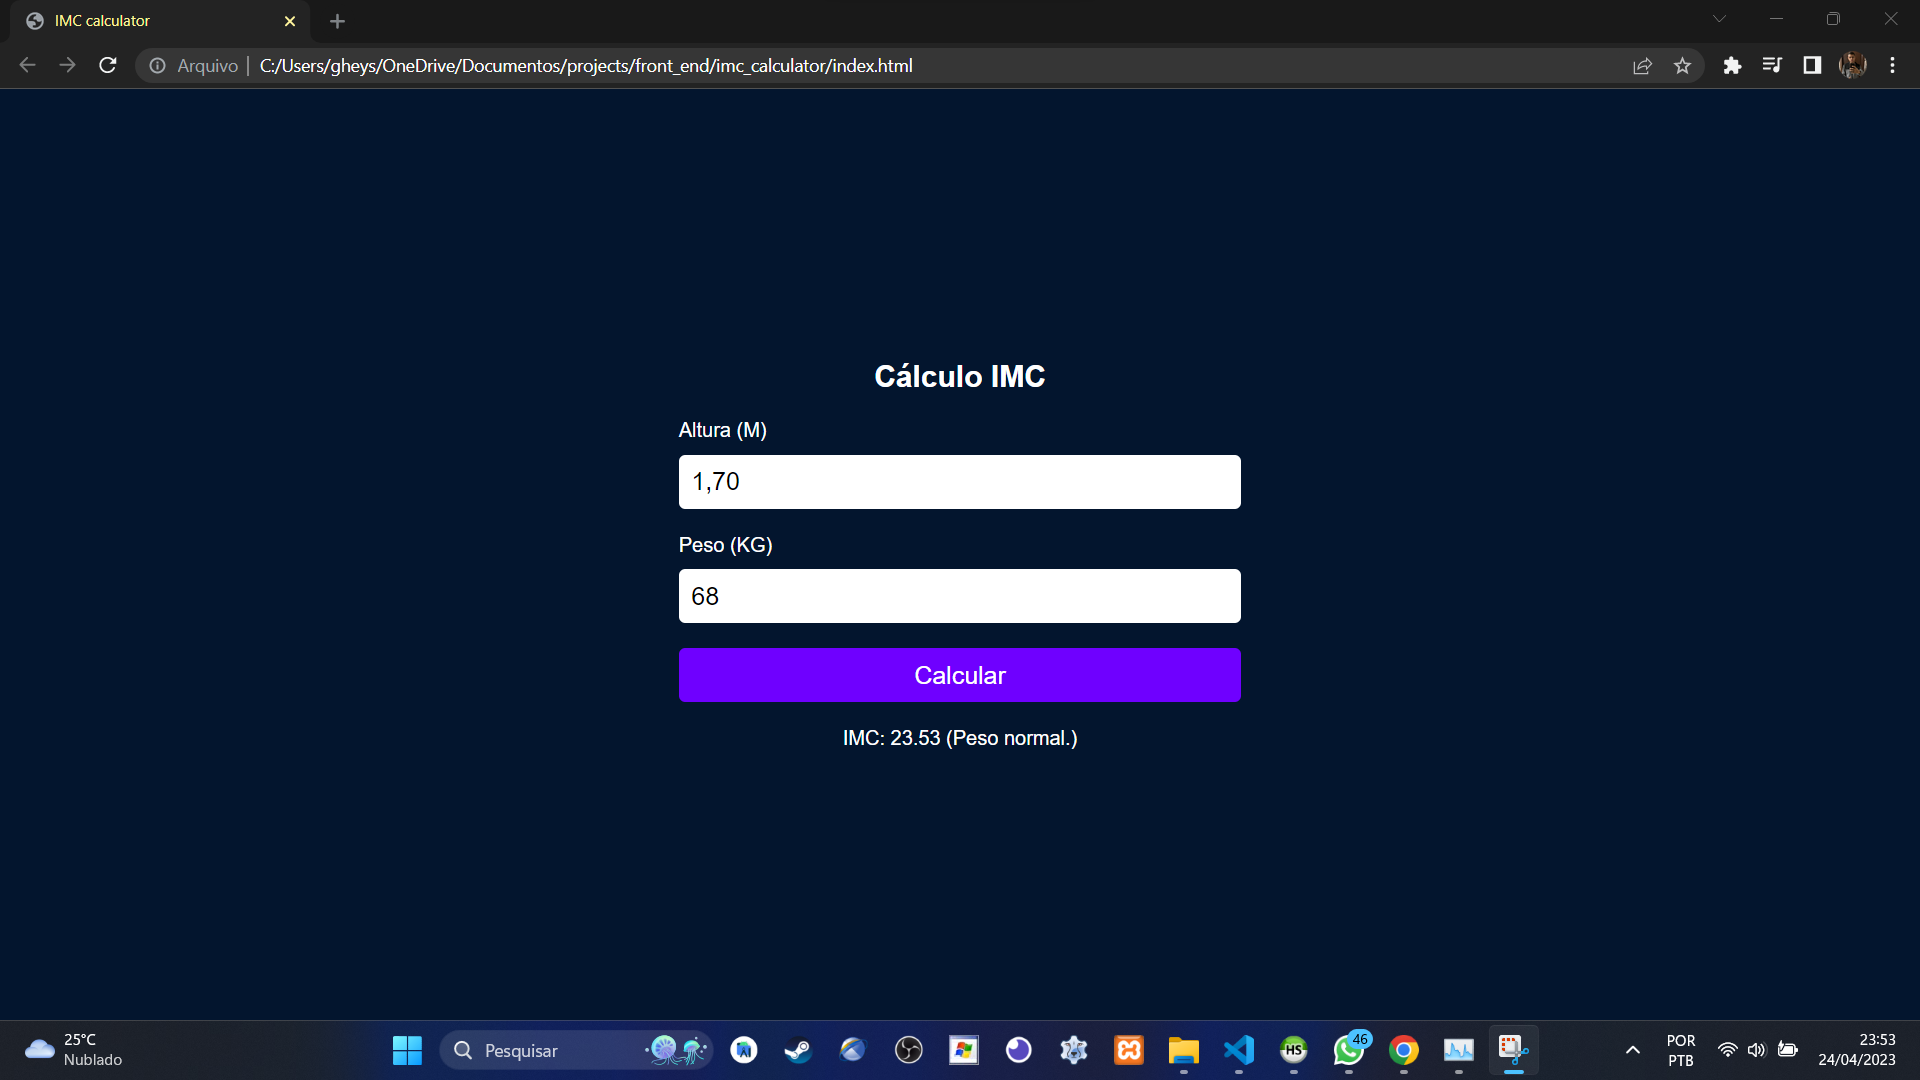Open Steam from the taskbar
The height and width of the screenshot is (1080, 1920).
tap(798, 1050)
